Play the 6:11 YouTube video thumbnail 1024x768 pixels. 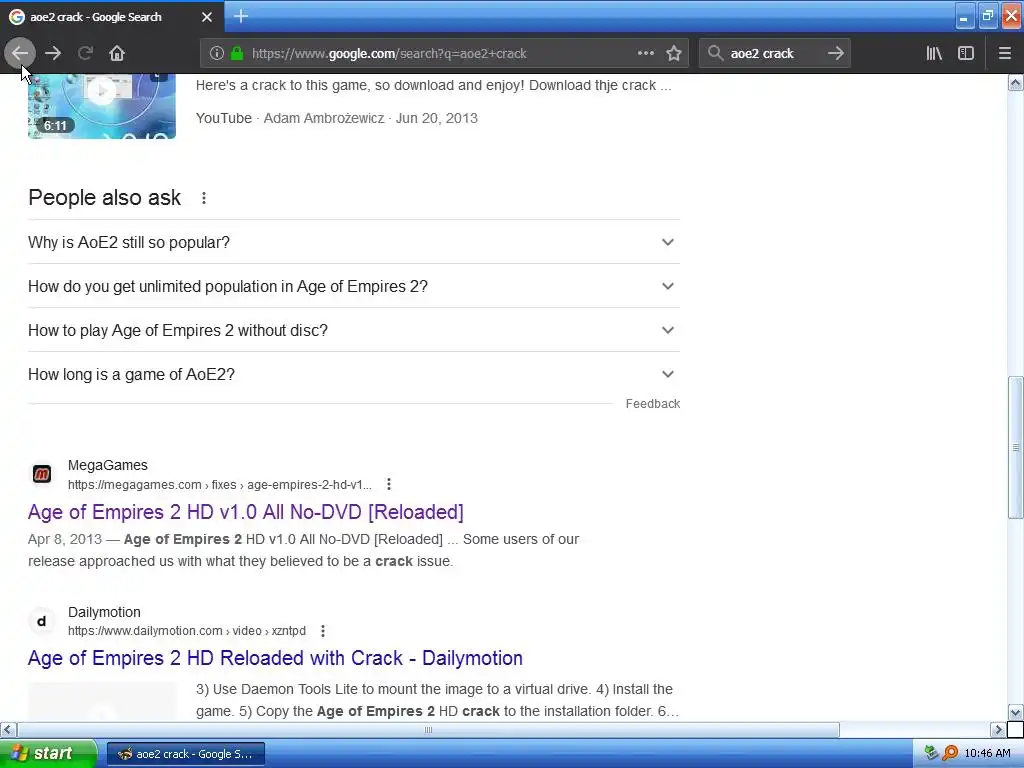[x=102, y=106]
